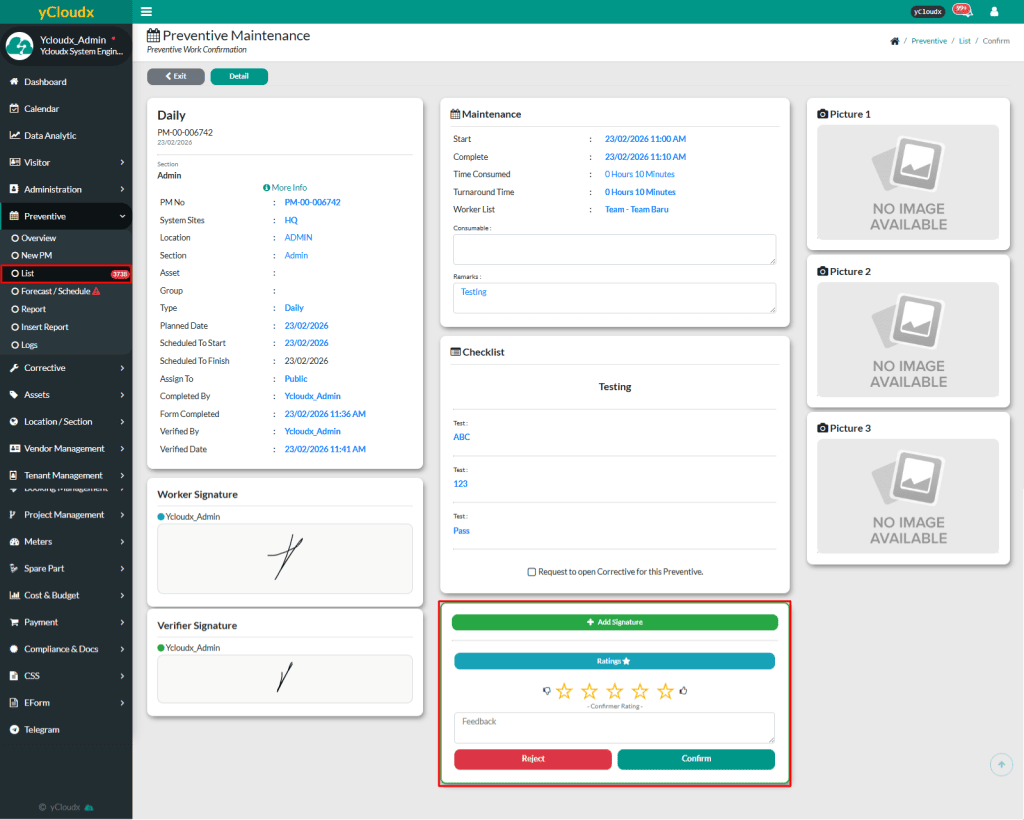Check Request to open Corrective checkbox
Screen dimensions: 1024x820
[x=532, y=572]
